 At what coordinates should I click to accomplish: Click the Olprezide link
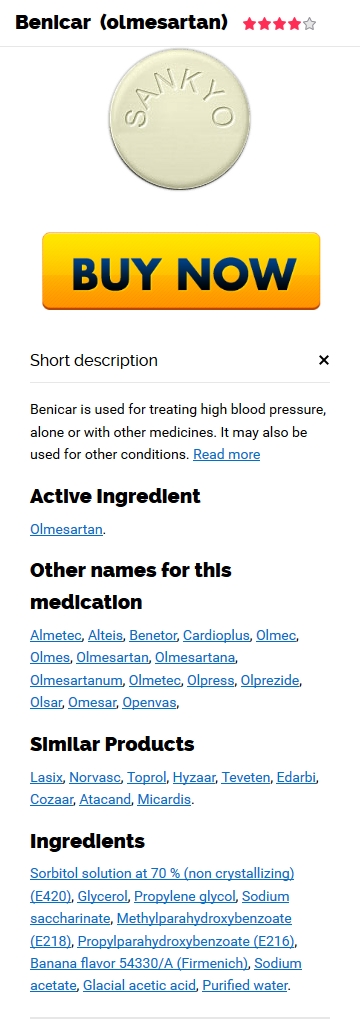(270, 680)
